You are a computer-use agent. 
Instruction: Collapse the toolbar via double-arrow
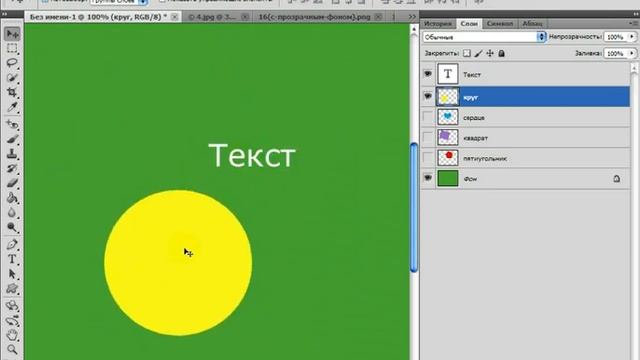point(4,14)
